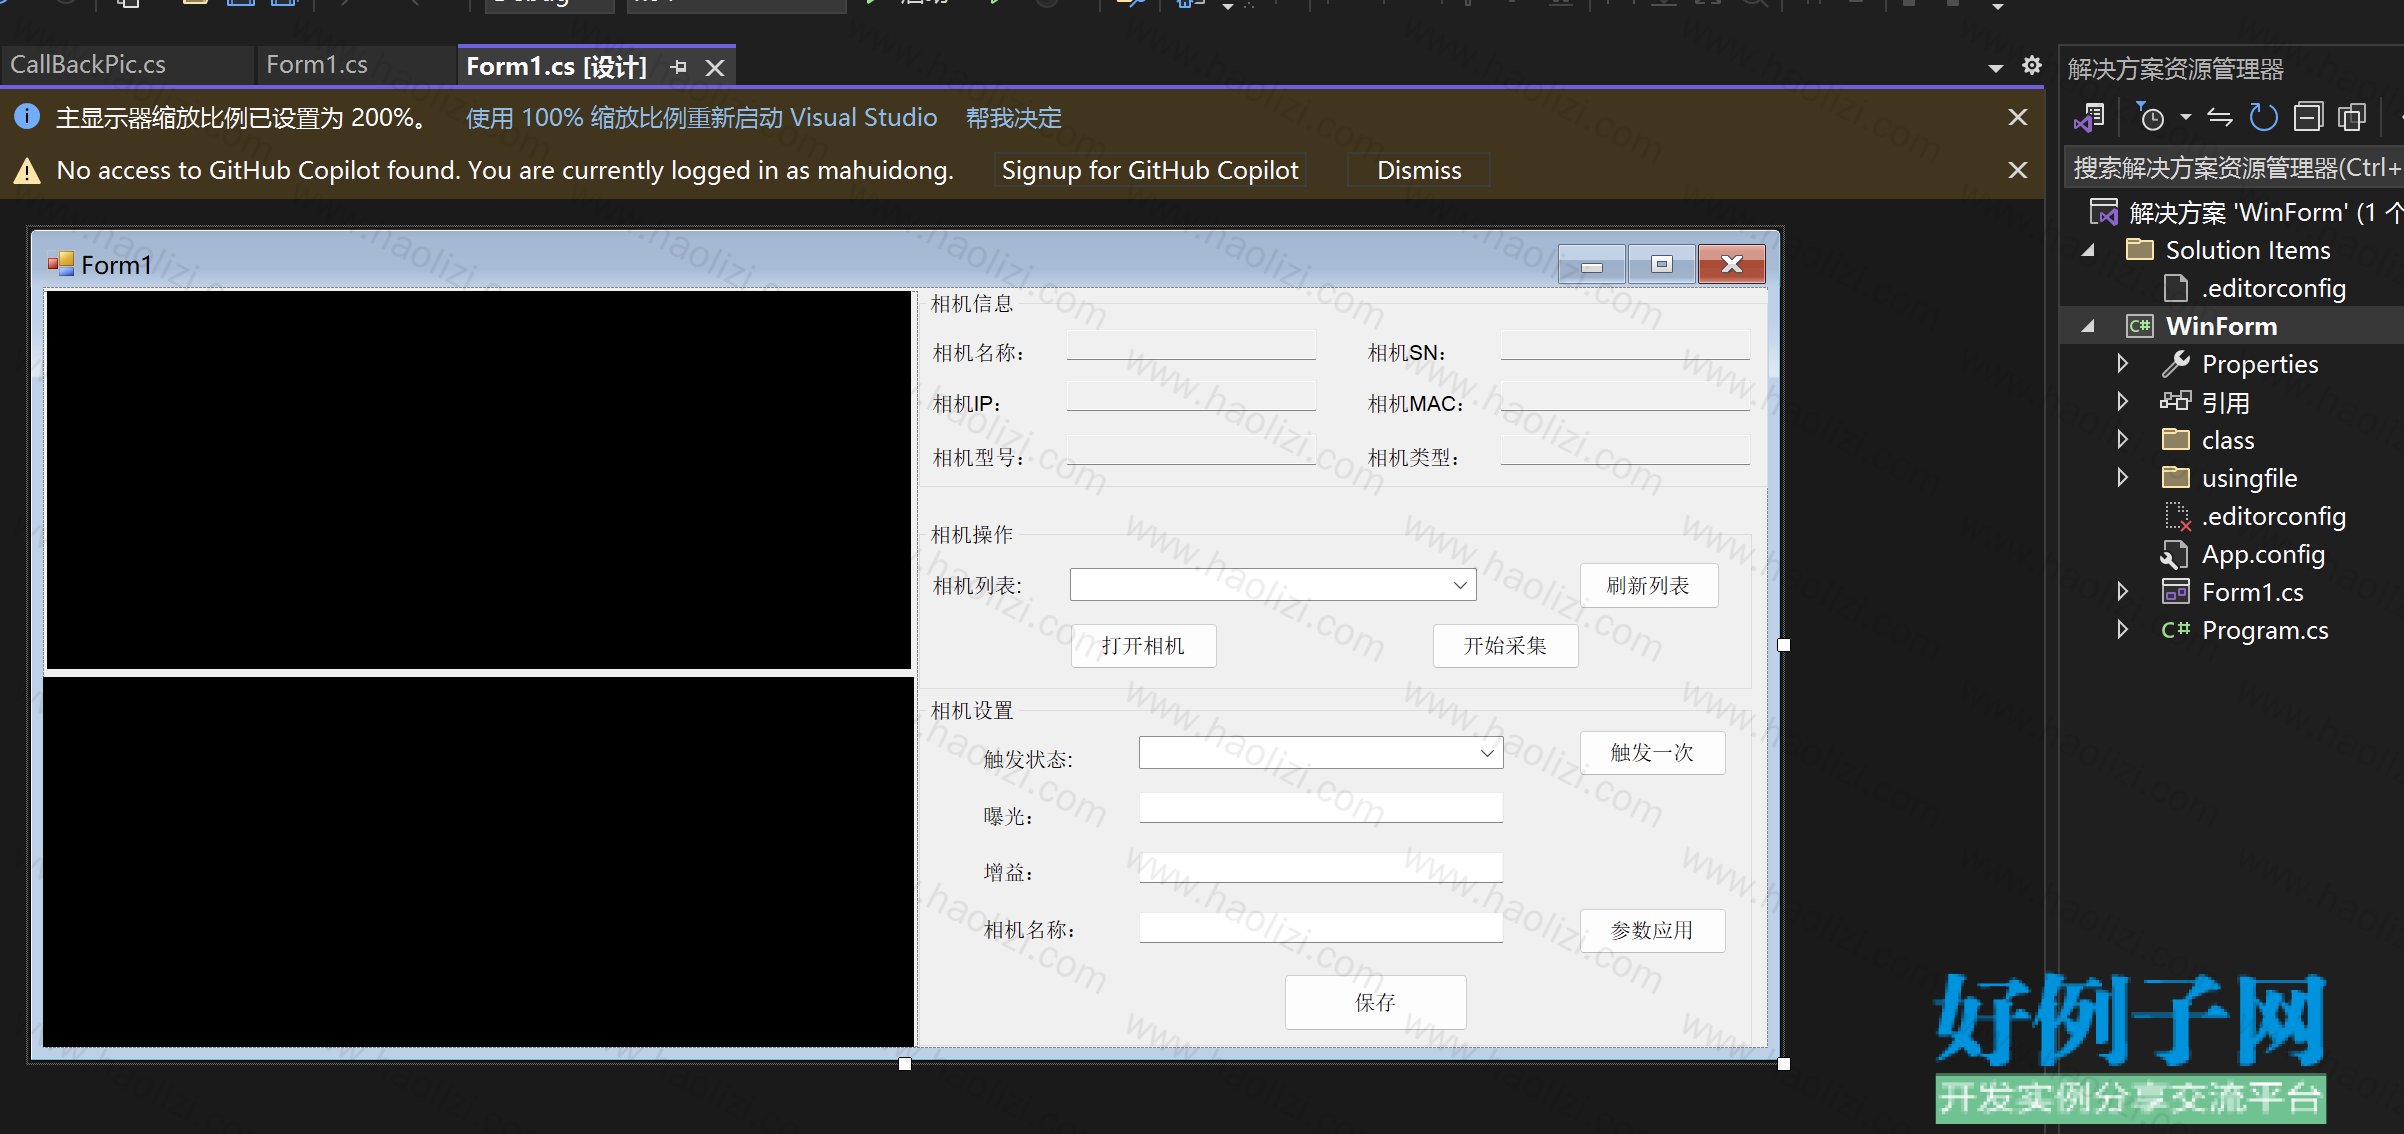The image size is (2404, 1134).
Task: Click the Properties wrench icon
Action: [2175, 363]
